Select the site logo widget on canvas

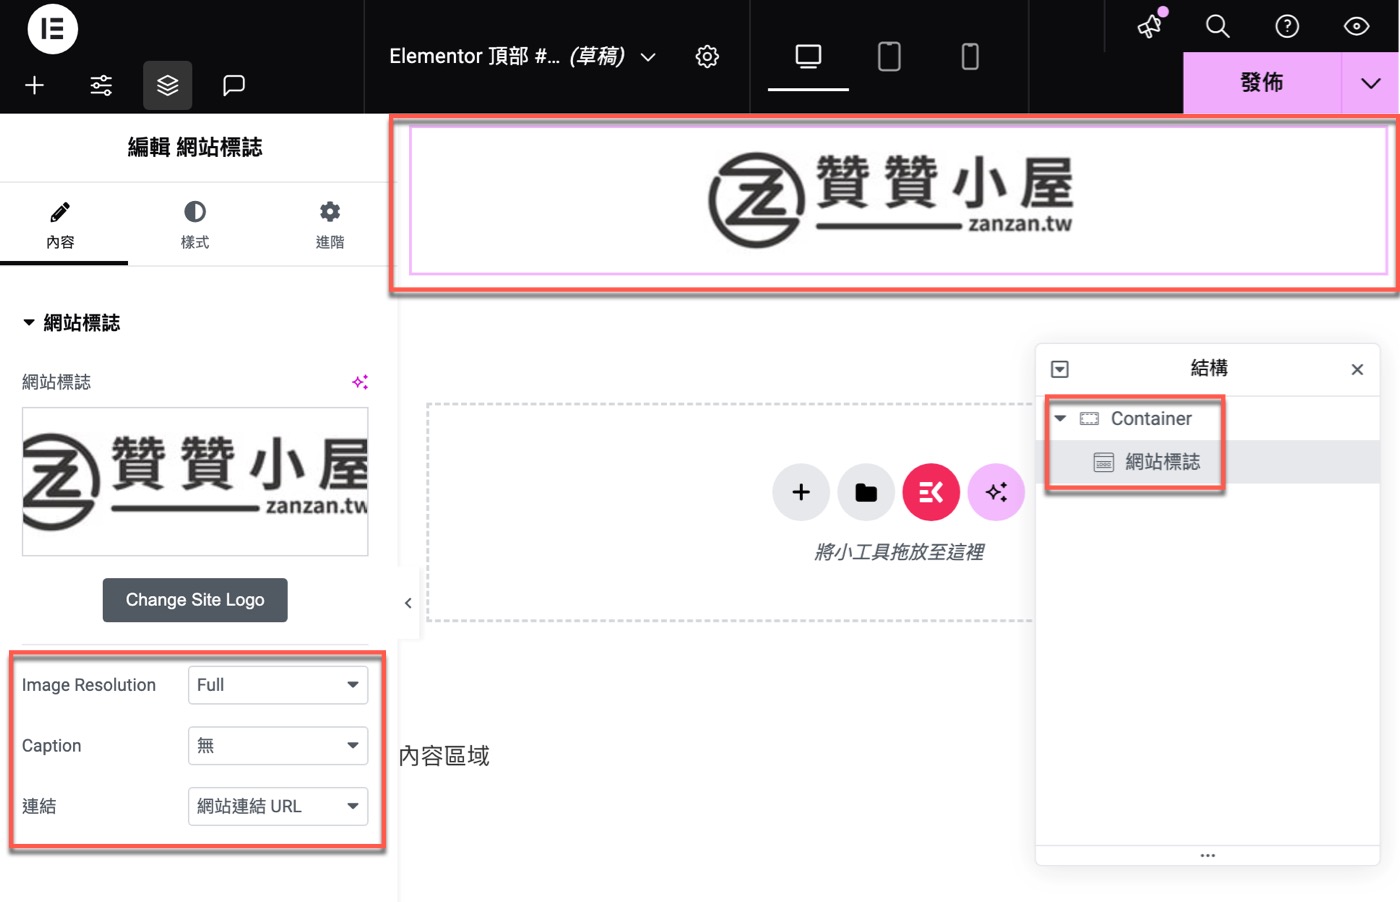click(897, 200)
